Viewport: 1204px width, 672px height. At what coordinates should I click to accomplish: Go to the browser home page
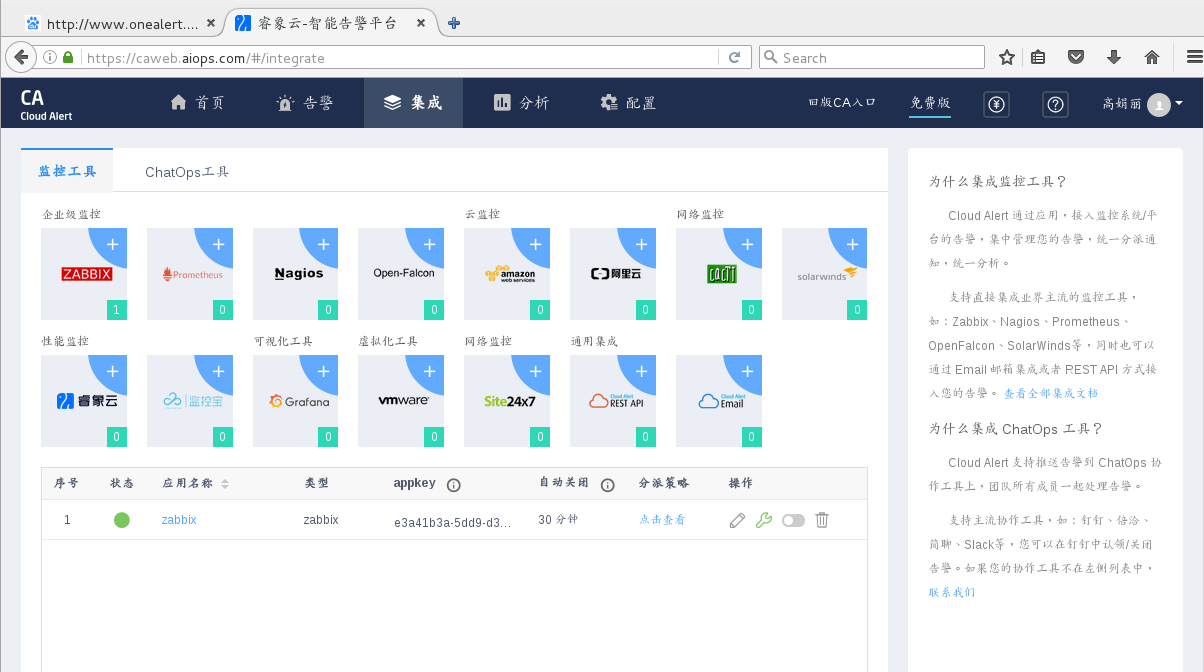[x=1151, y=57]
